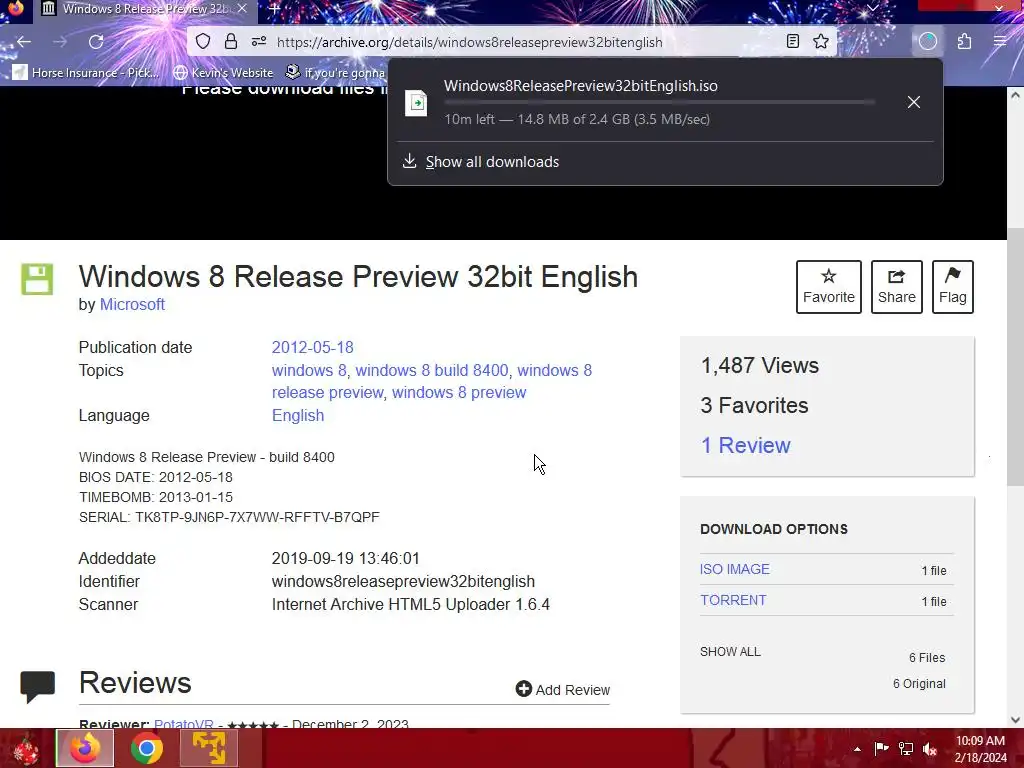This screenshot has width=1024, height=768.
Task: Click '3 Favorites' statistic
Action: coord(754,406)
